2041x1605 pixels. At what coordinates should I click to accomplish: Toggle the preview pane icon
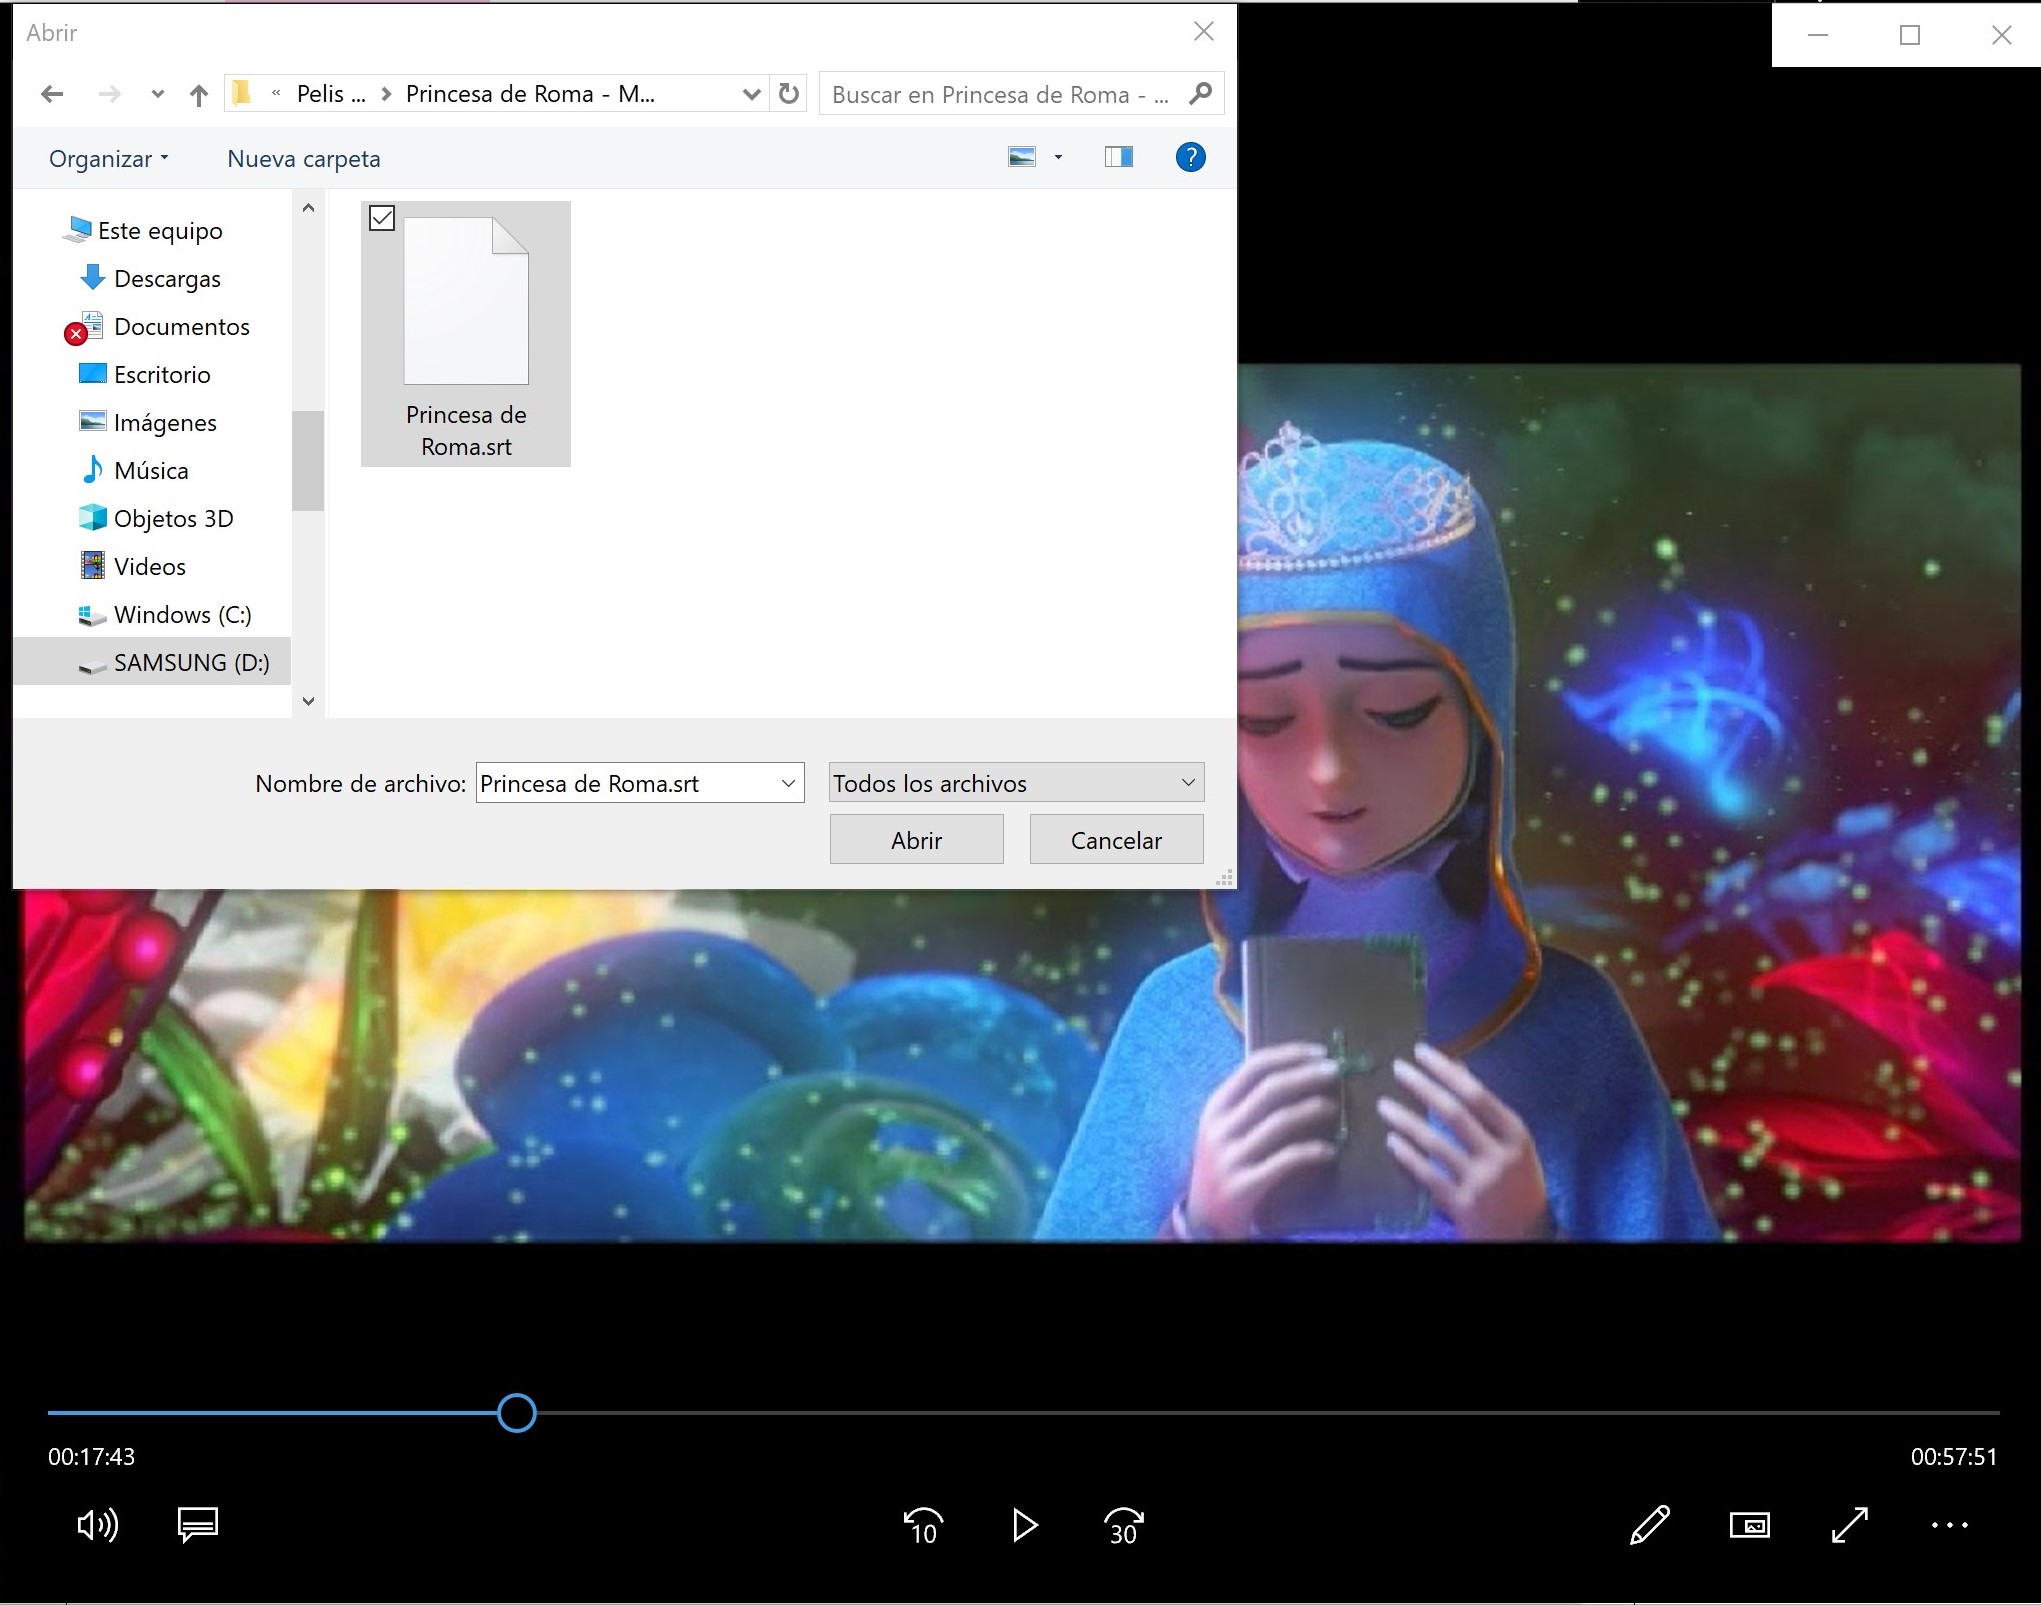point(1118,157)
